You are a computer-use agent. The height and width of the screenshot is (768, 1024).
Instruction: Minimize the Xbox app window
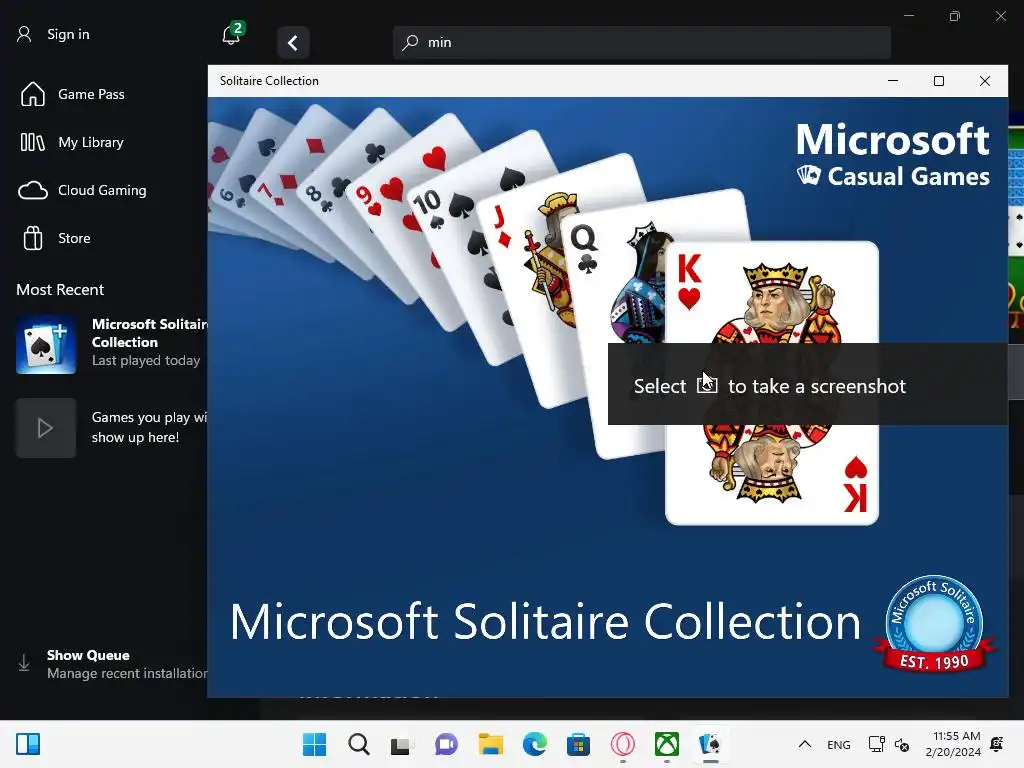click(908, 16)
